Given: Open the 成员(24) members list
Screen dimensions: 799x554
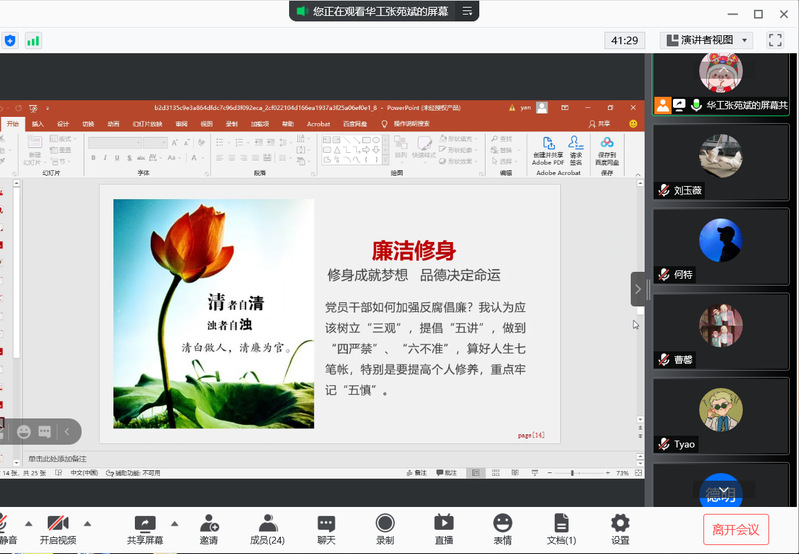Looking at the screenshot, I should pos(268,530).
